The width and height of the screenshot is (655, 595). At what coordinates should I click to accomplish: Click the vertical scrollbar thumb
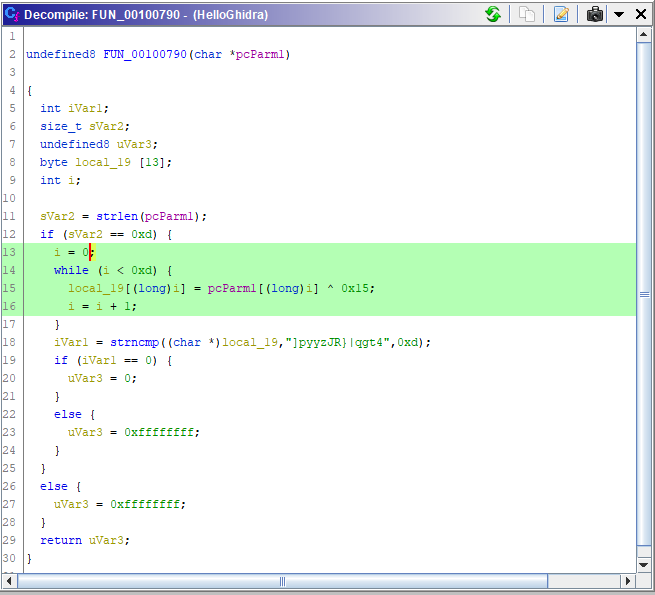644,294
